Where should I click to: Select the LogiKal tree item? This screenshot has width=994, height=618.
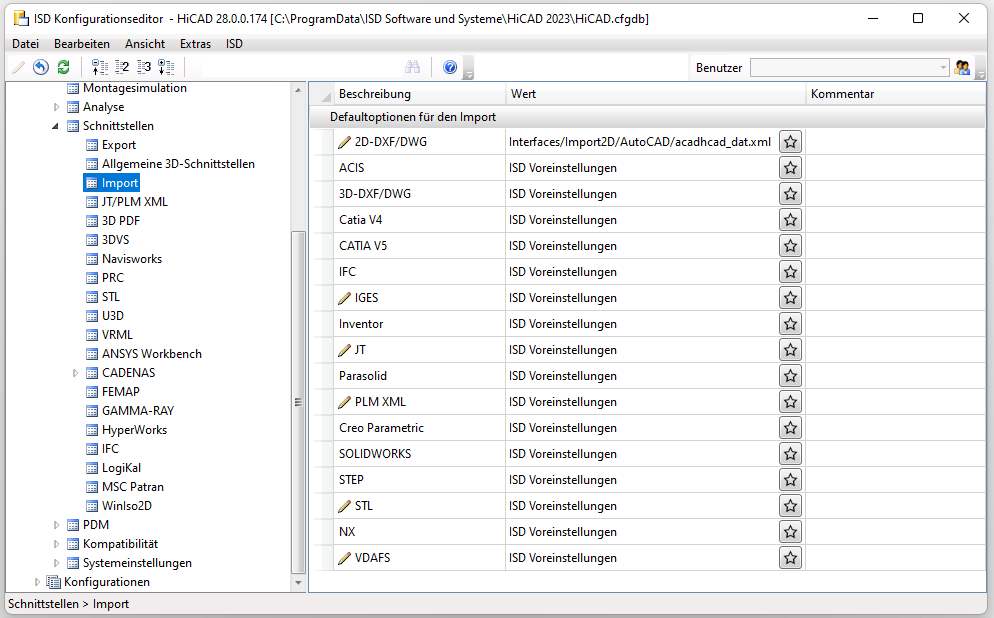(x=121, y=468)
